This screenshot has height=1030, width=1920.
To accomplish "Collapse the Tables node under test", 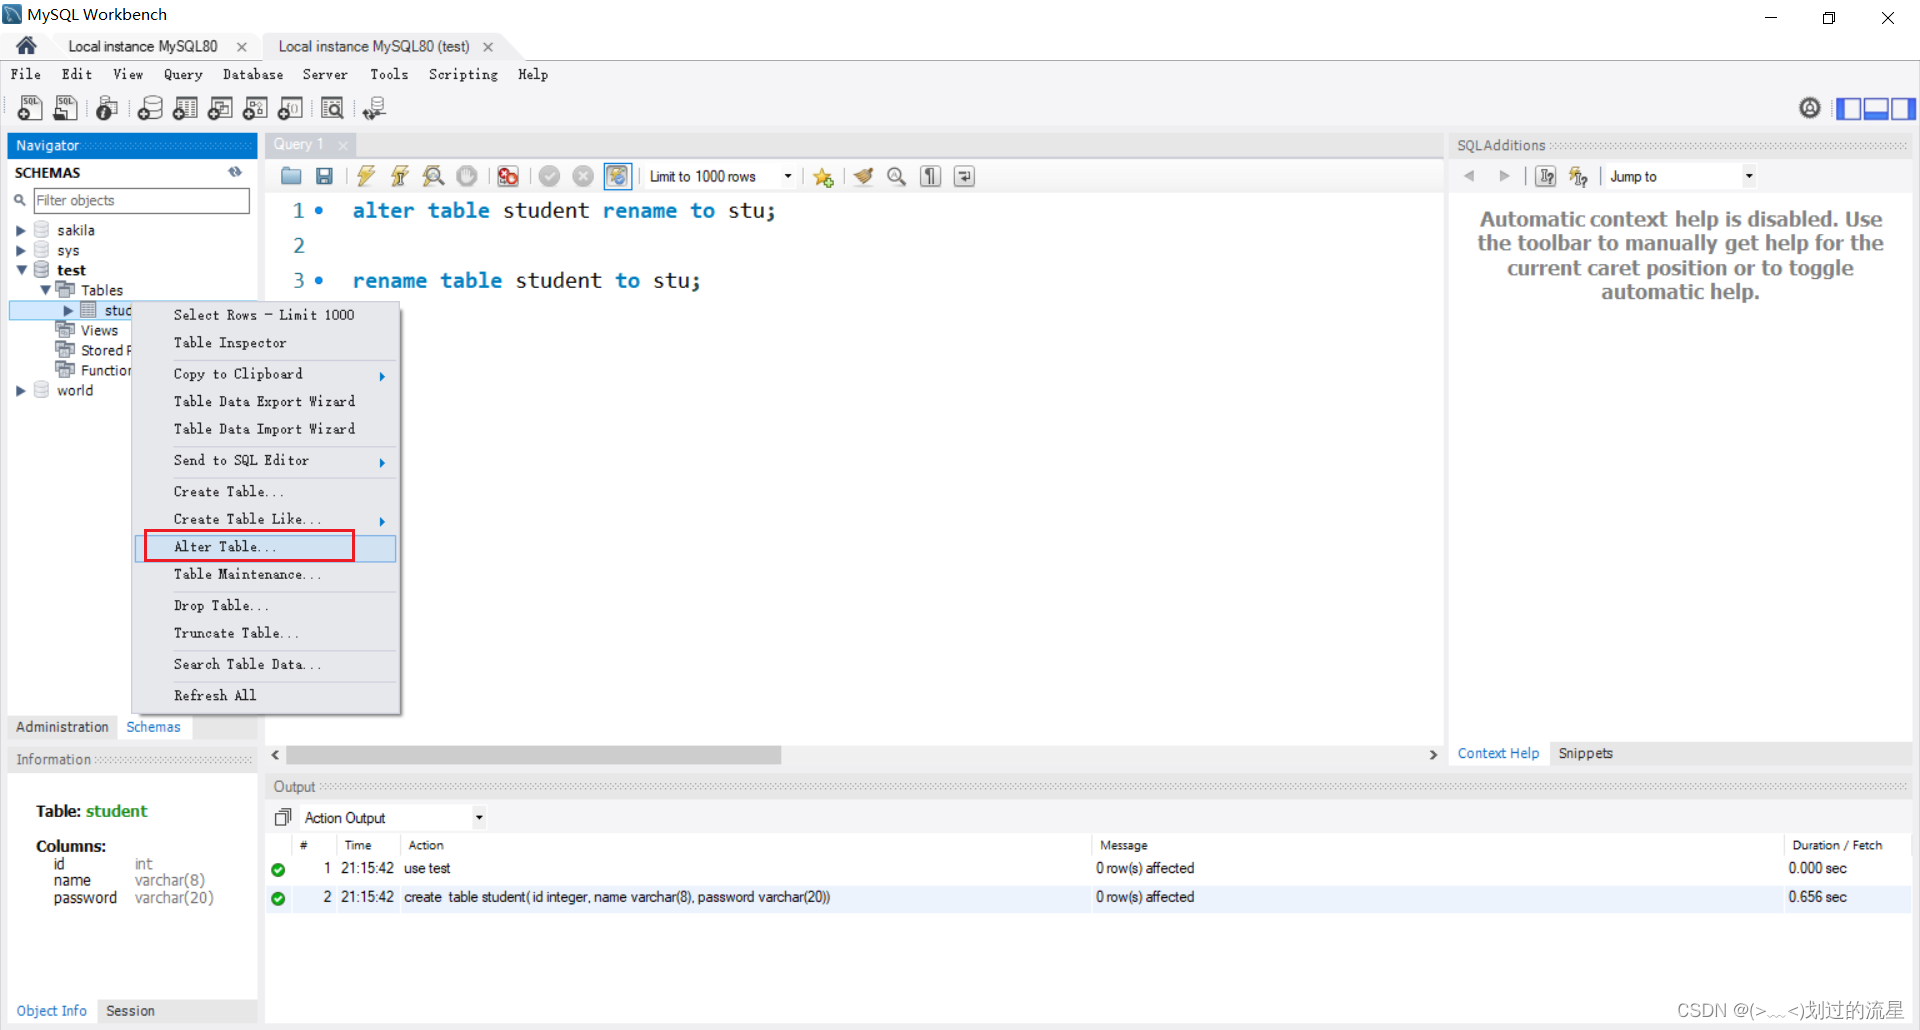I will tap(45, 290).
